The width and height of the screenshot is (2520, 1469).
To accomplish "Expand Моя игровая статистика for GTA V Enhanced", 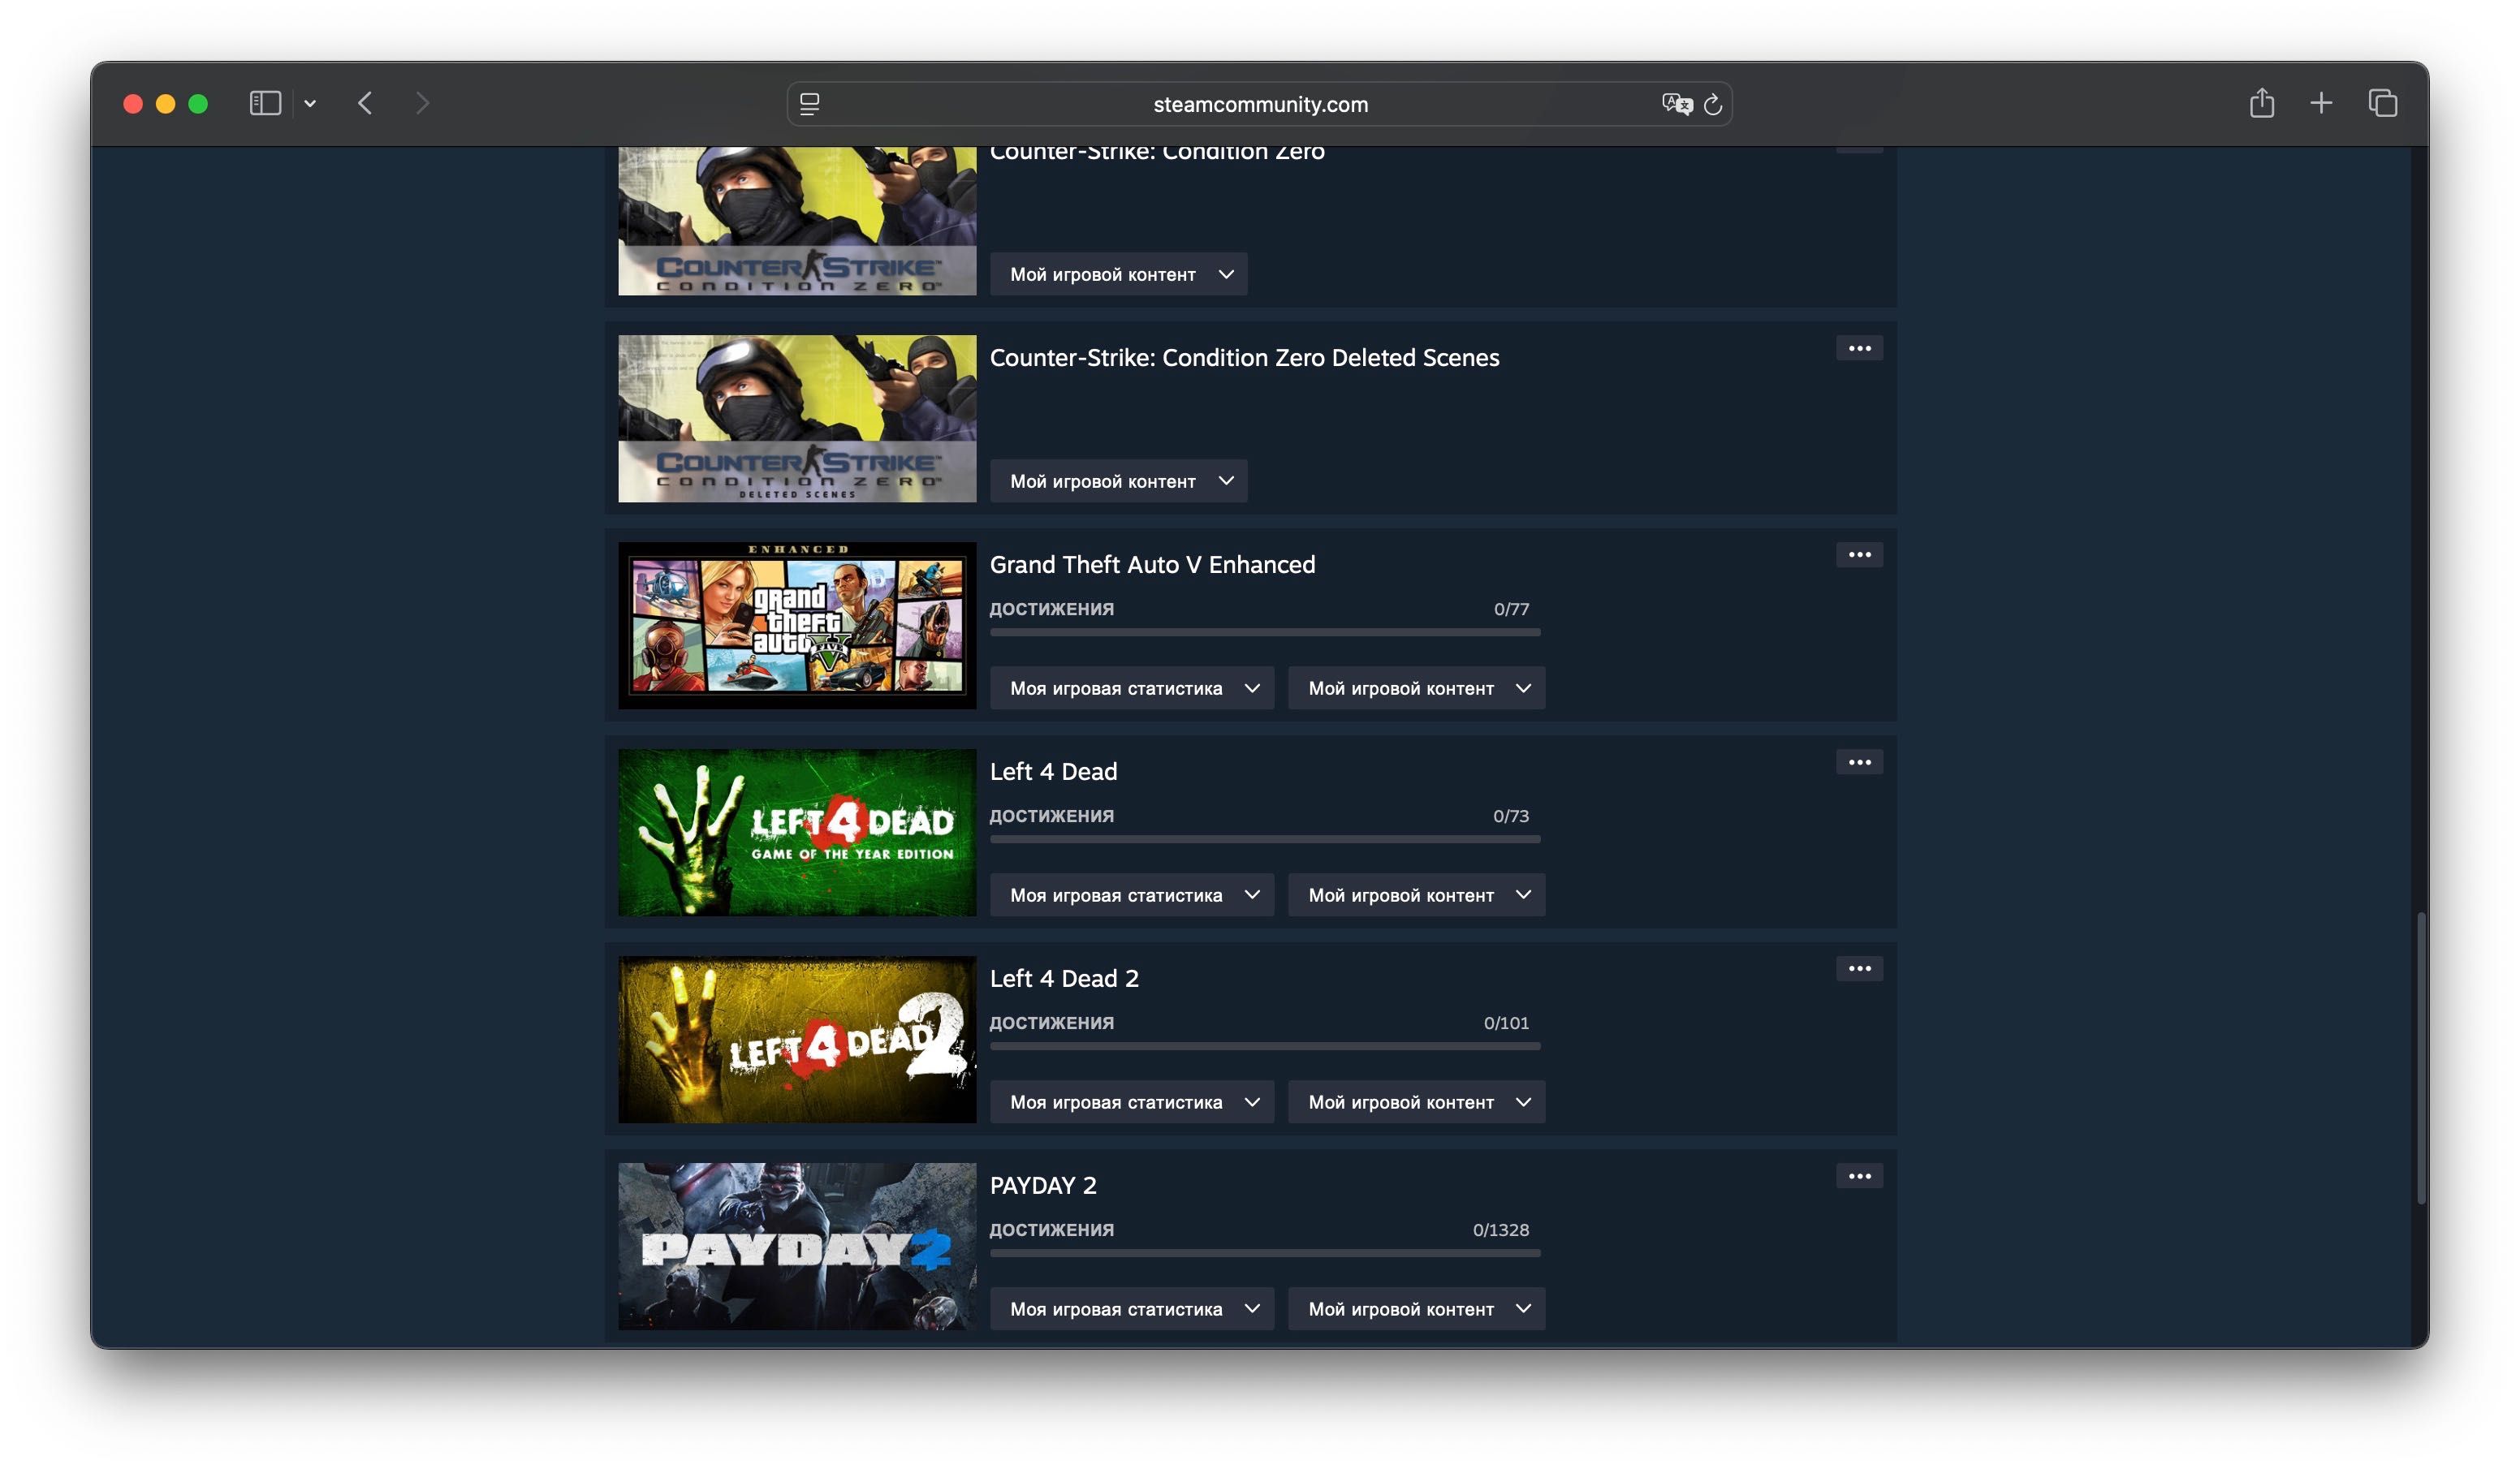I will tap(1131, 688).
